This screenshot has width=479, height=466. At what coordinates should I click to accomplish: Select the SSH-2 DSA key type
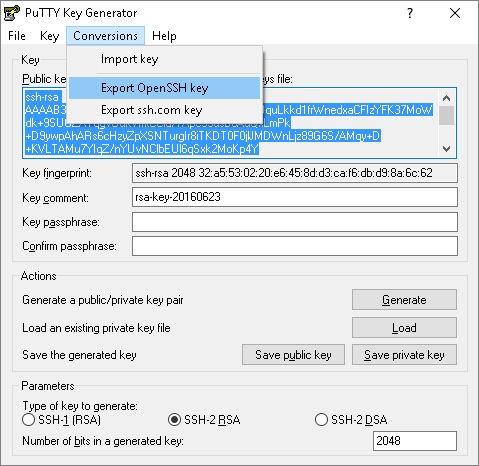click(321, 420)
